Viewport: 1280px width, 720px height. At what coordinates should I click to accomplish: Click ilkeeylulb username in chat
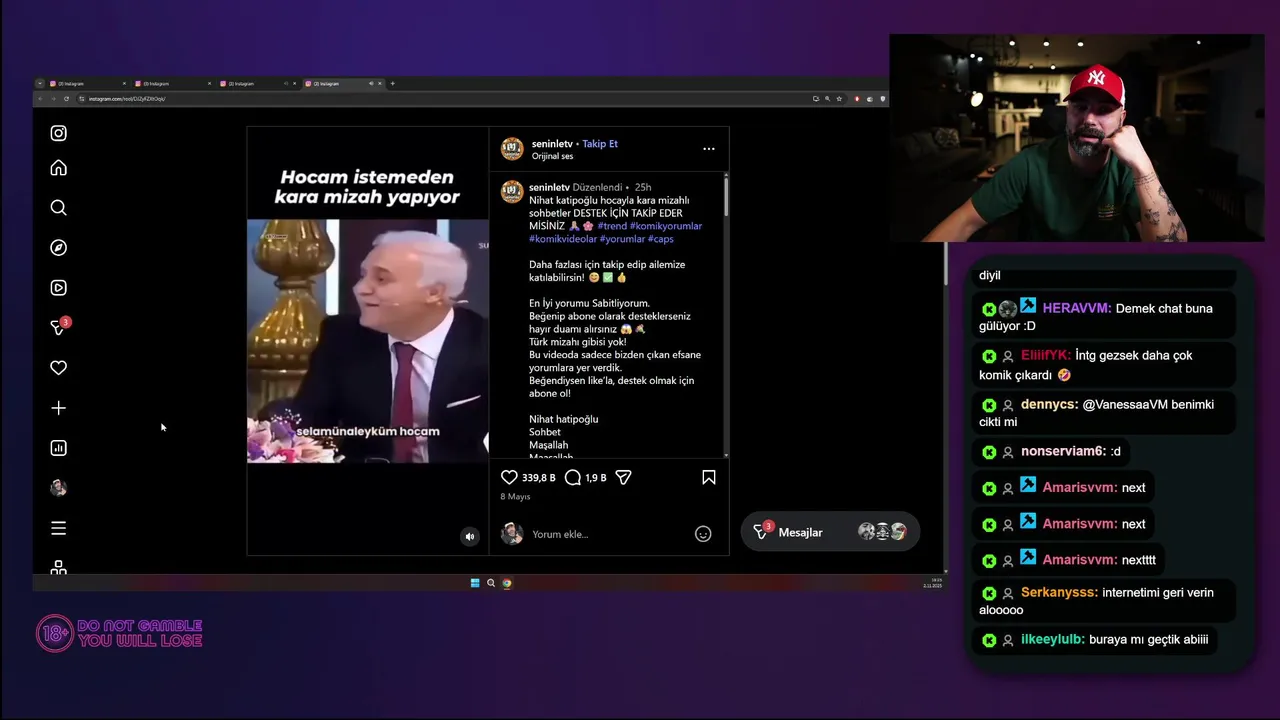pyautogui.click(x=1052, y=639)
